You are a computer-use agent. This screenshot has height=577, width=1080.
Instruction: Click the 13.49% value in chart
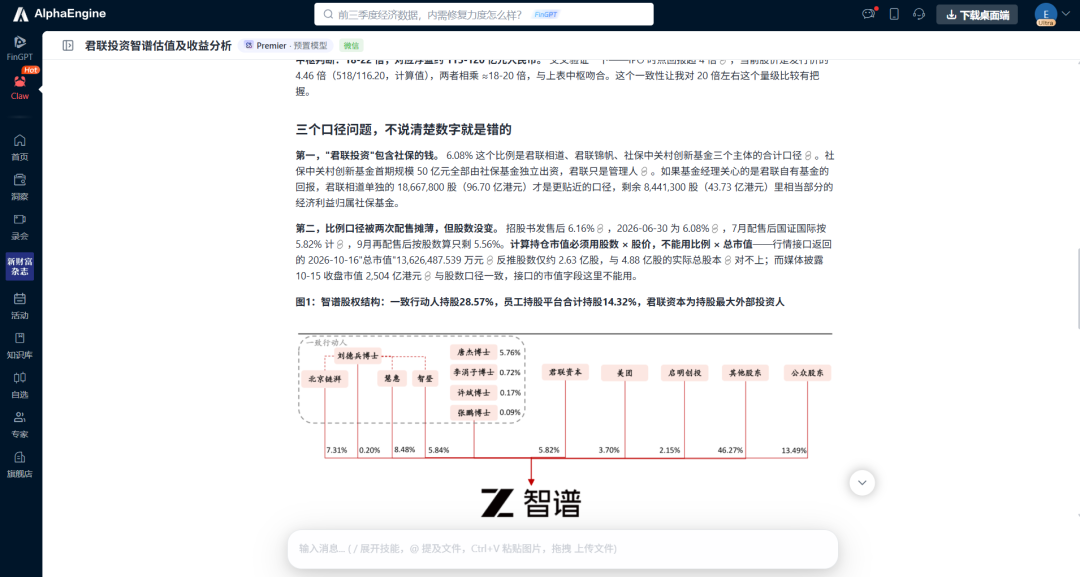point(793,450)
